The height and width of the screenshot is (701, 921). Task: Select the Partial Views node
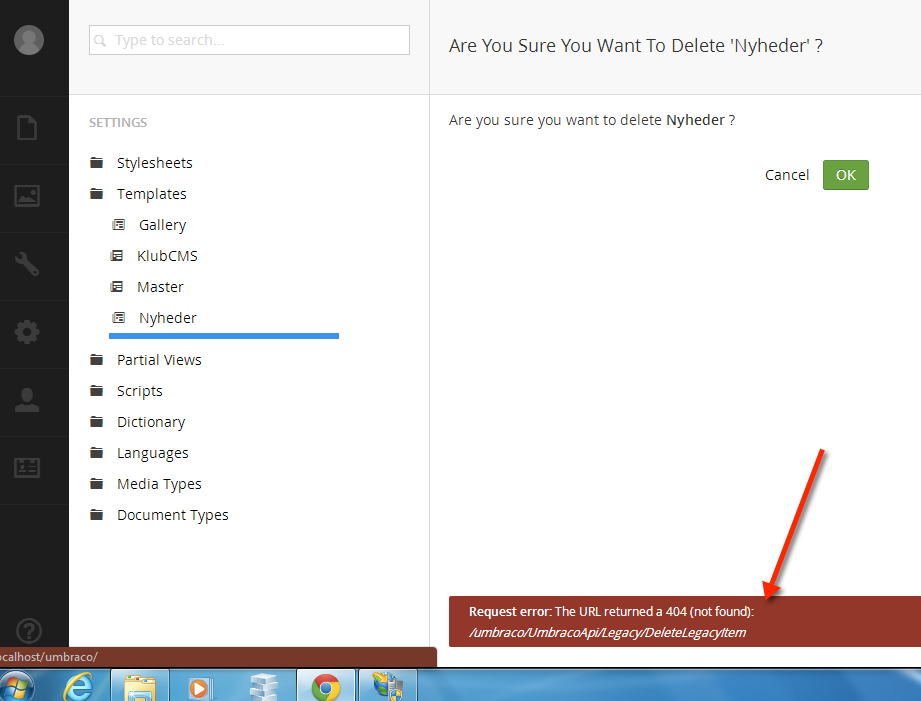coord(159,360)
